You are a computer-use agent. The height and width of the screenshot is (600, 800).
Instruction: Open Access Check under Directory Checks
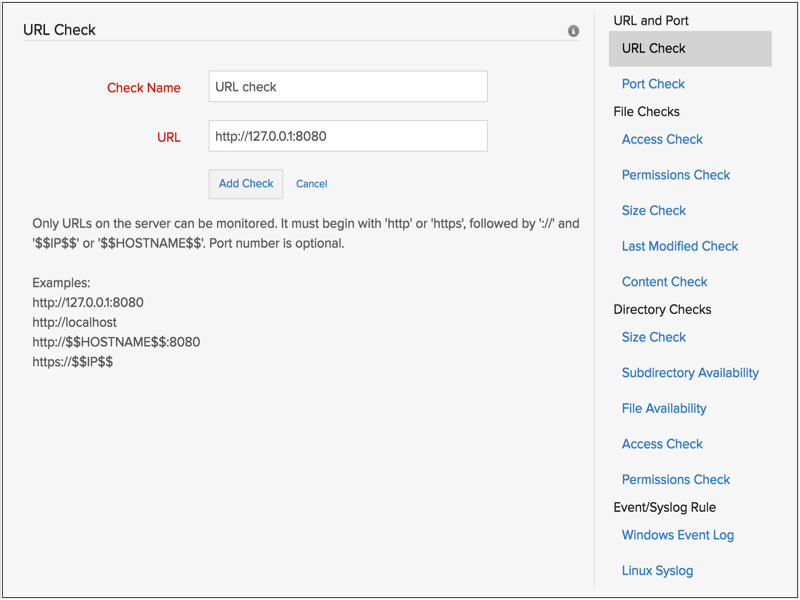(x=662, y=443)
